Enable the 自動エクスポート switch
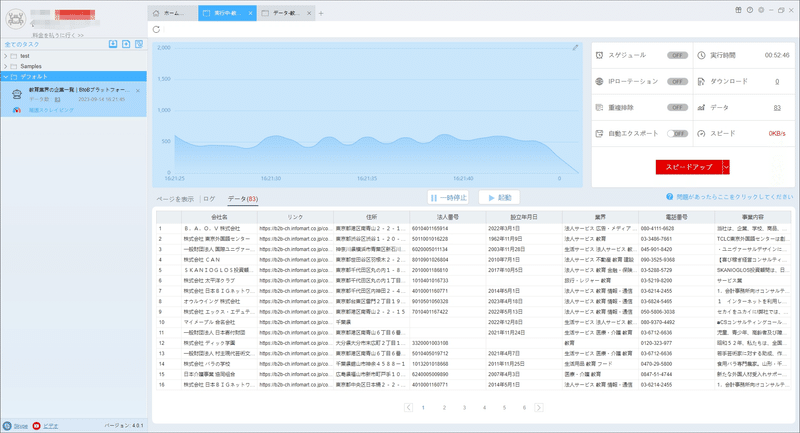 click(678, 134)
